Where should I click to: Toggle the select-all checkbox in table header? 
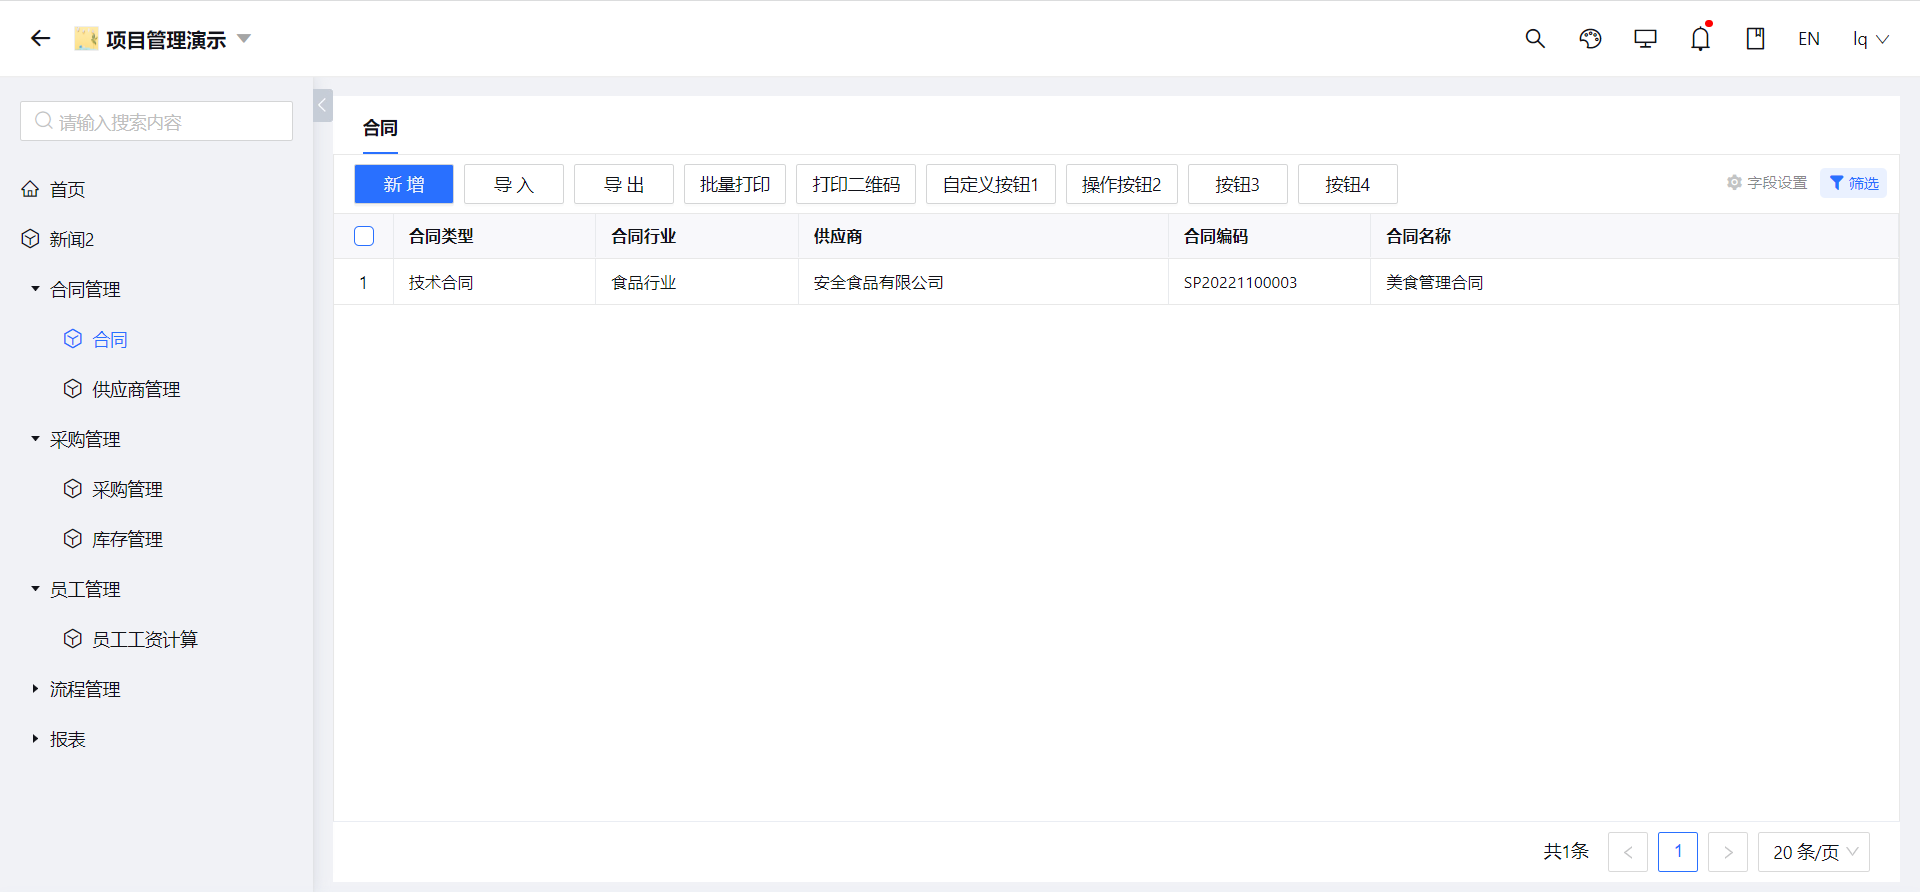[x=364, y=236]
